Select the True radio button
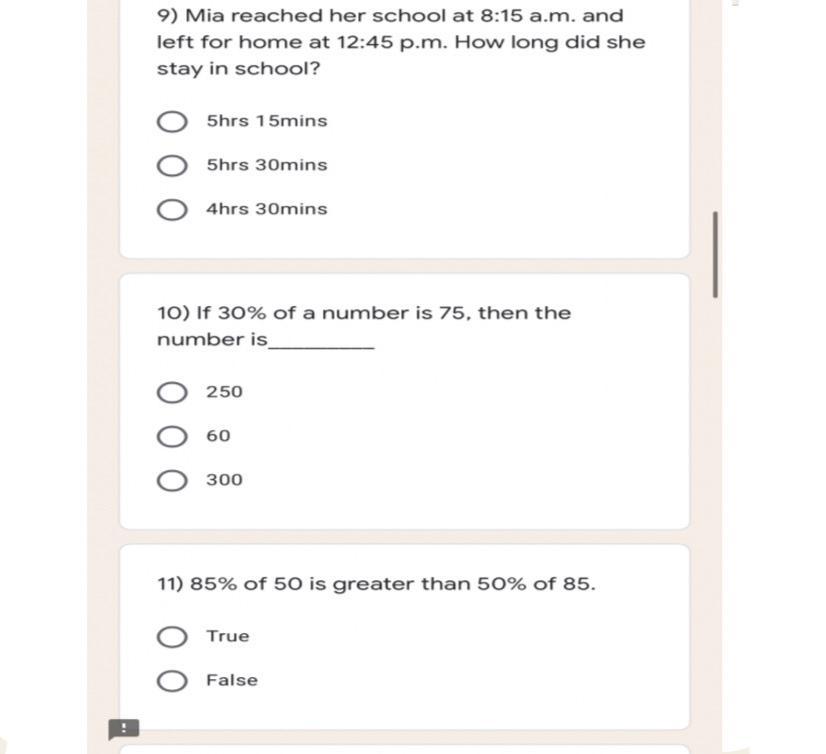The width and height of the screenshot is (826, 754). [x=172, y=637]
